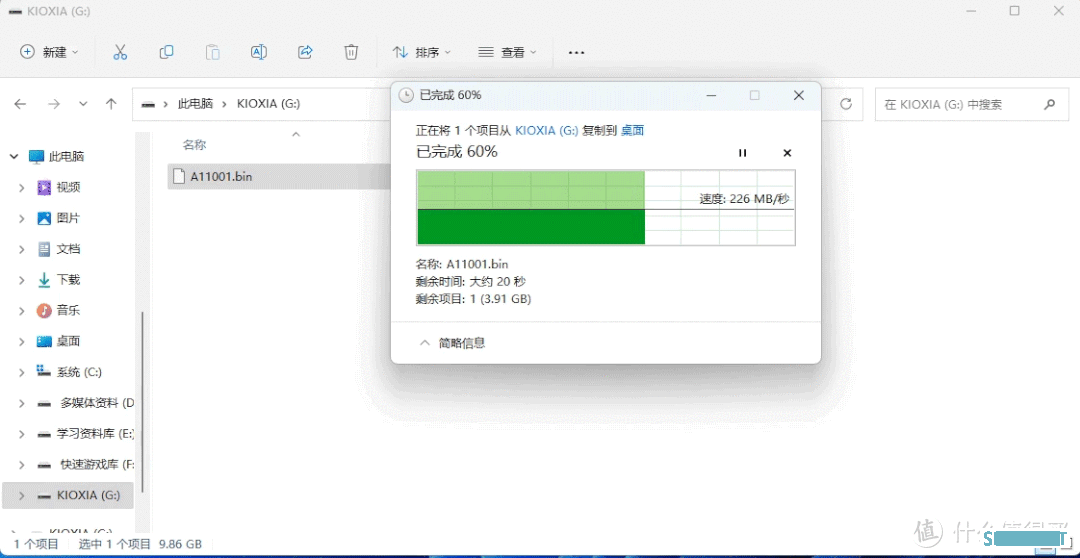Go forward with the right arrow

coord(54,104)
